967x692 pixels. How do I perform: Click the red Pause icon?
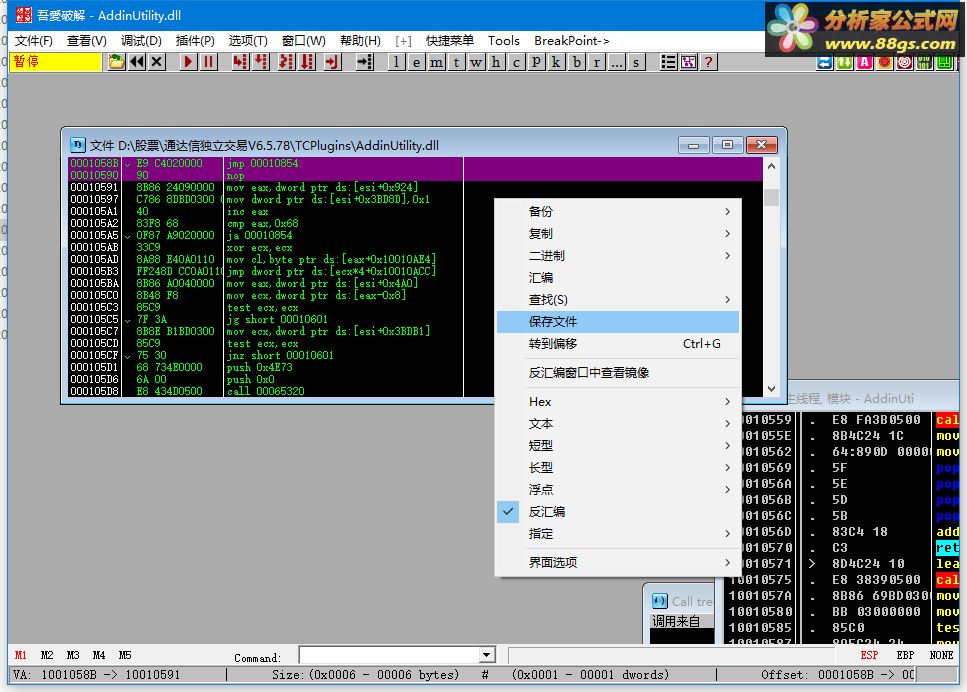tap(208, 62)
